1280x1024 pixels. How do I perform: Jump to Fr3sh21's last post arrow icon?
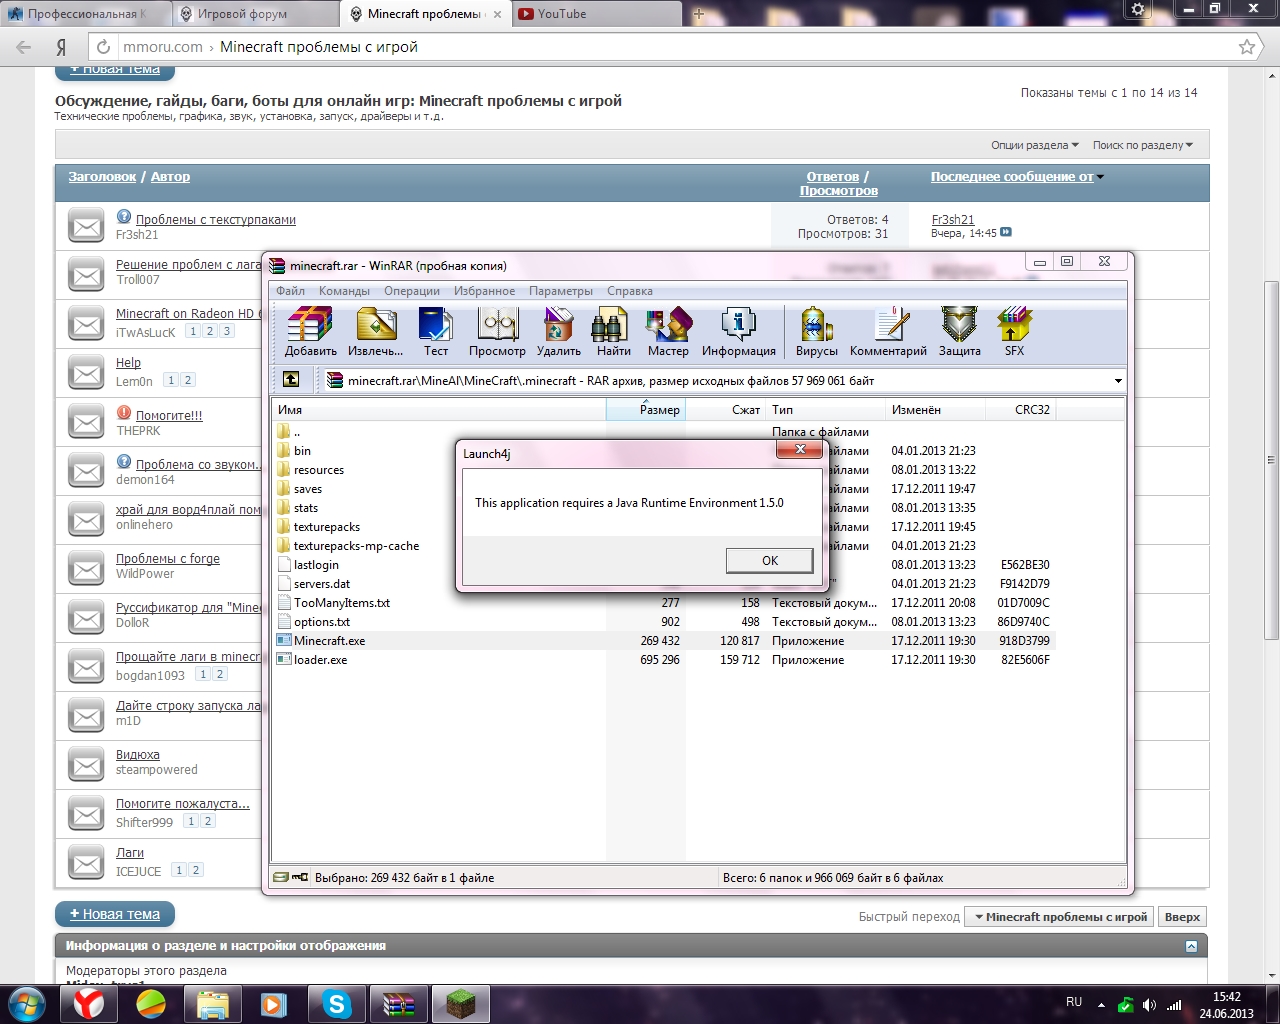tap(1006, 233)
